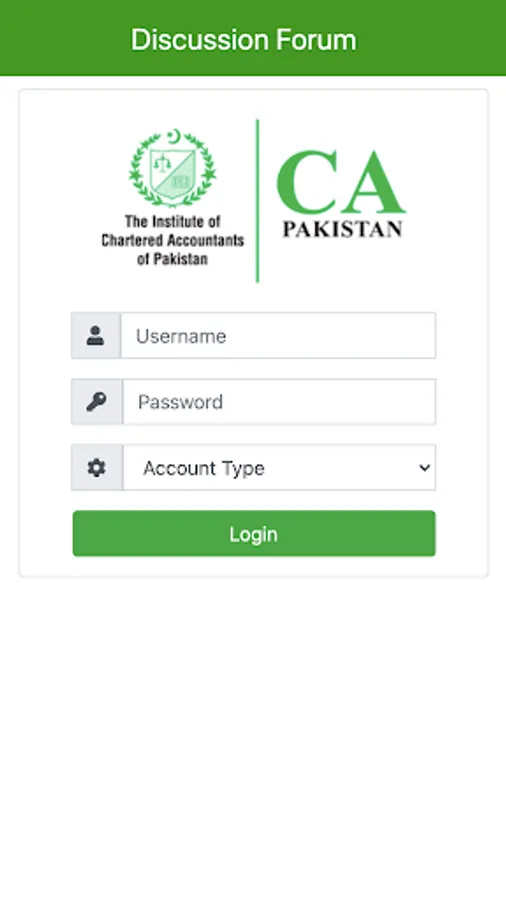Click the green vertical divider between logos
The width and height of the screenshot is (506, 900).
pyautogui.click(x=257, y=201)
